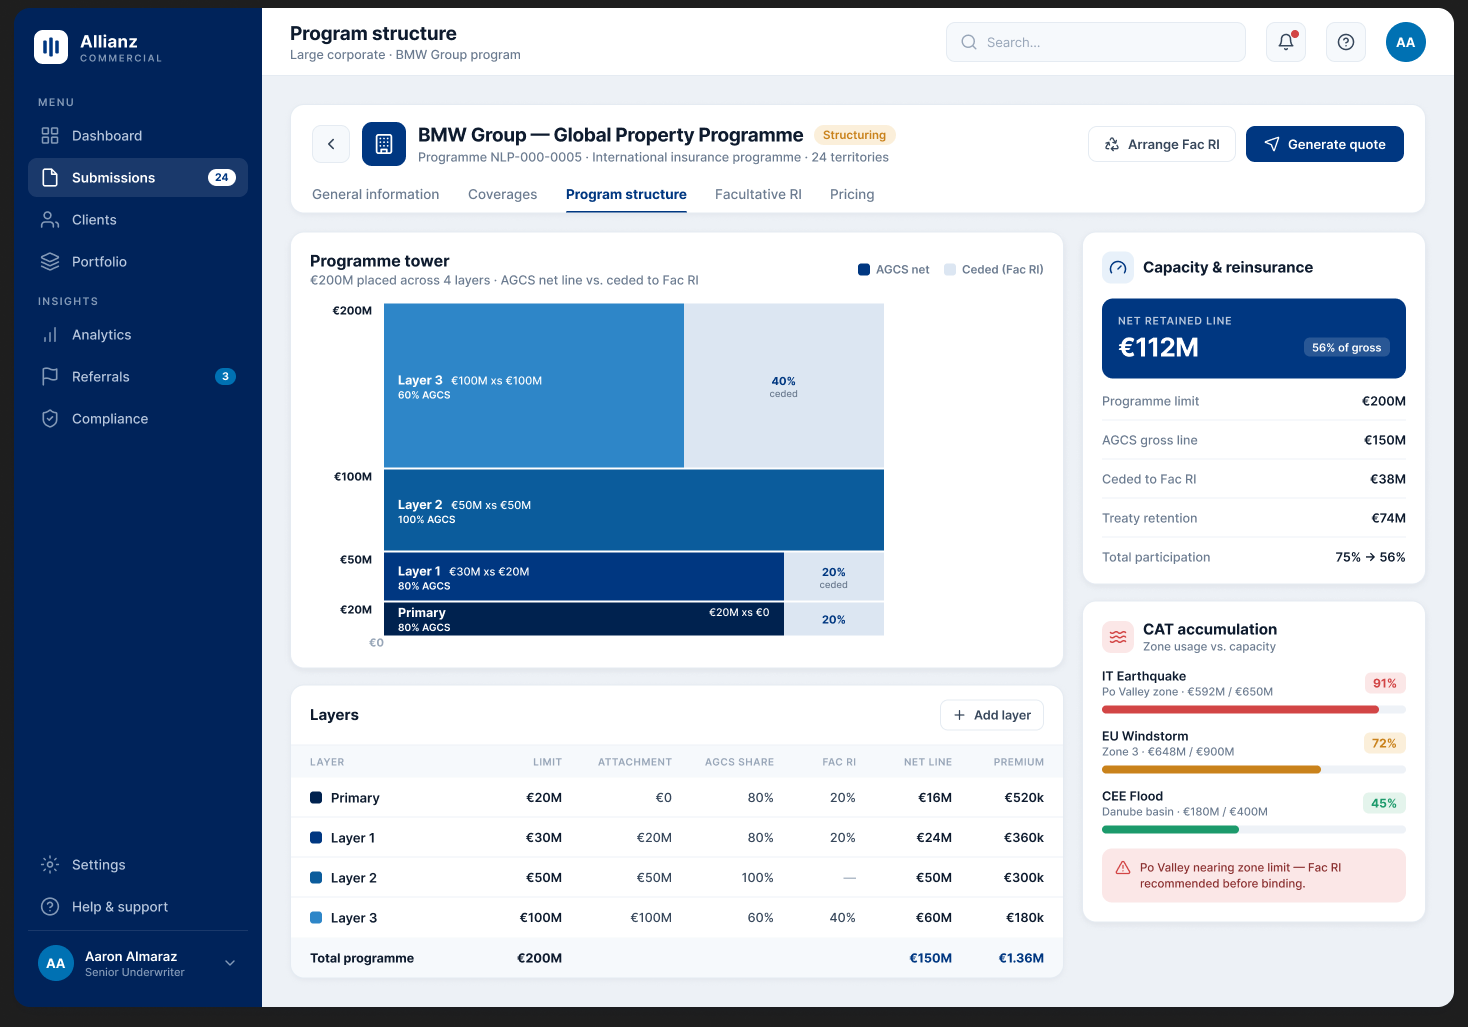Click the Layer 2 row name
1468x1027 pixels.
pos(354,878)
